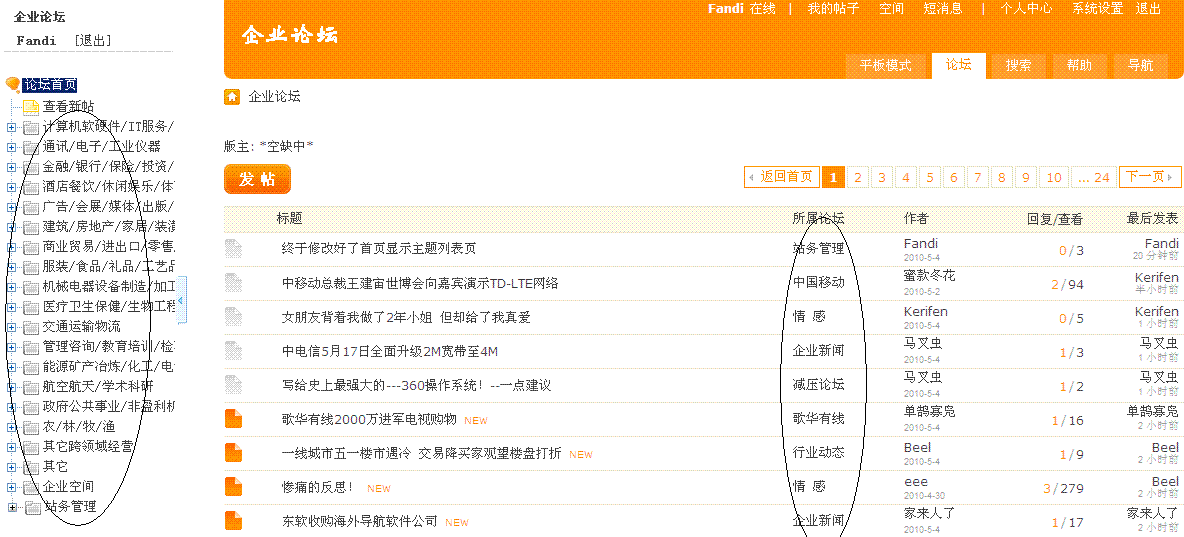Open post 中移动总裁王建宙世博会向嘉宾演示TD-LTE网络
1184x537 pixels.
[421, 283]
